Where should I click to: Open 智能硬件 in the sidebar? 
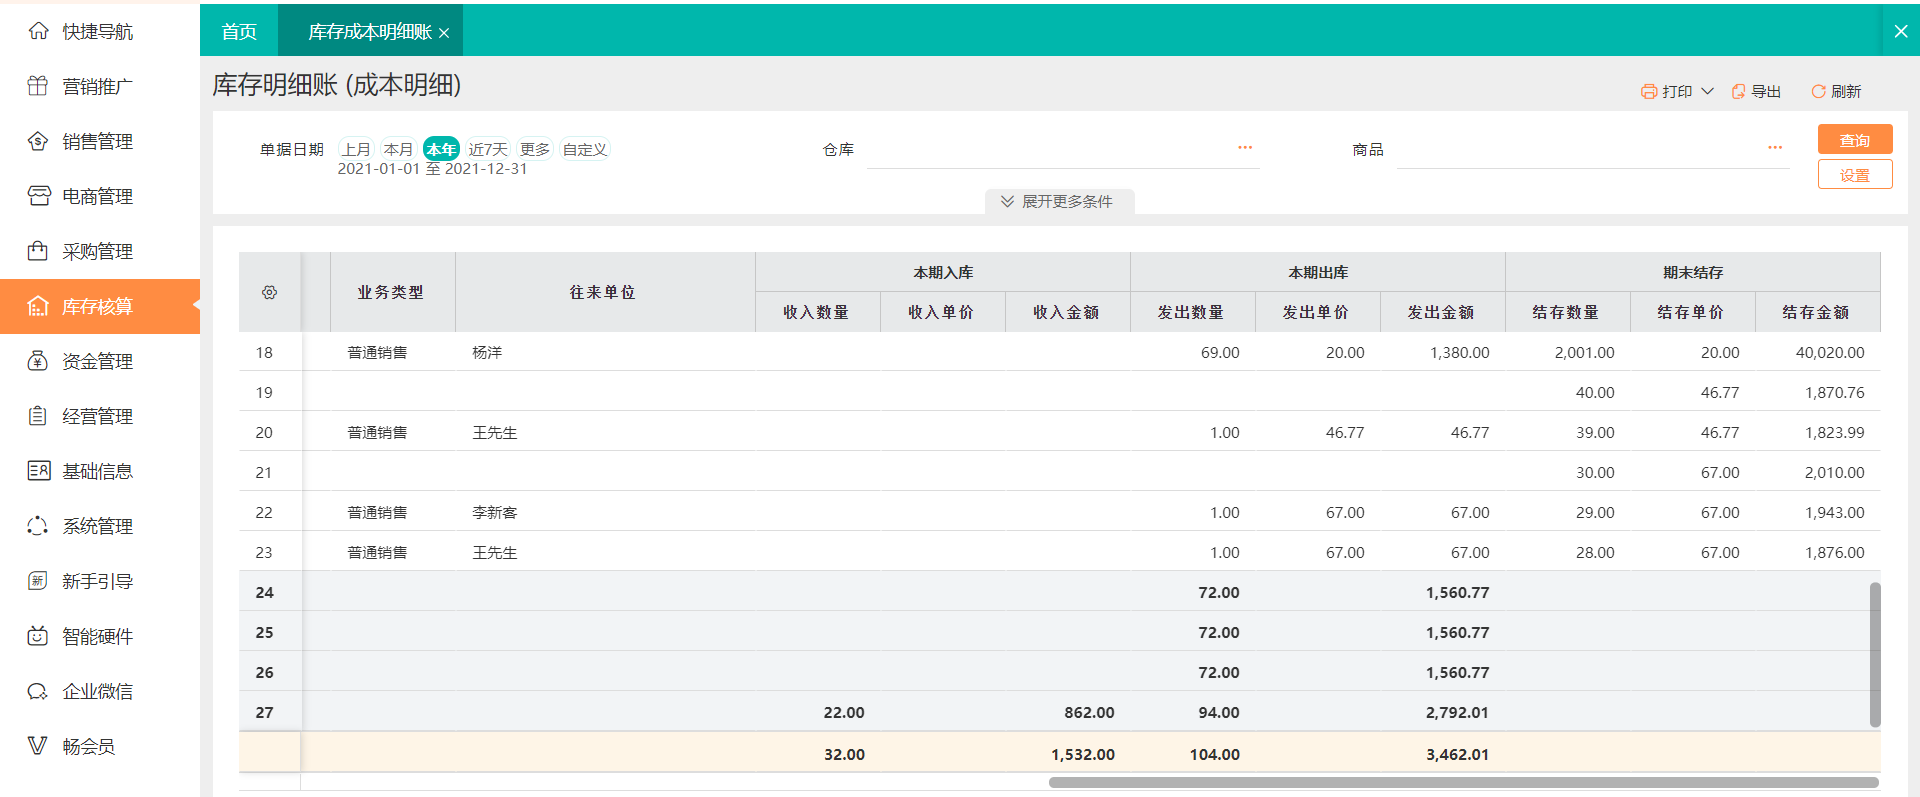click(97, 637)
